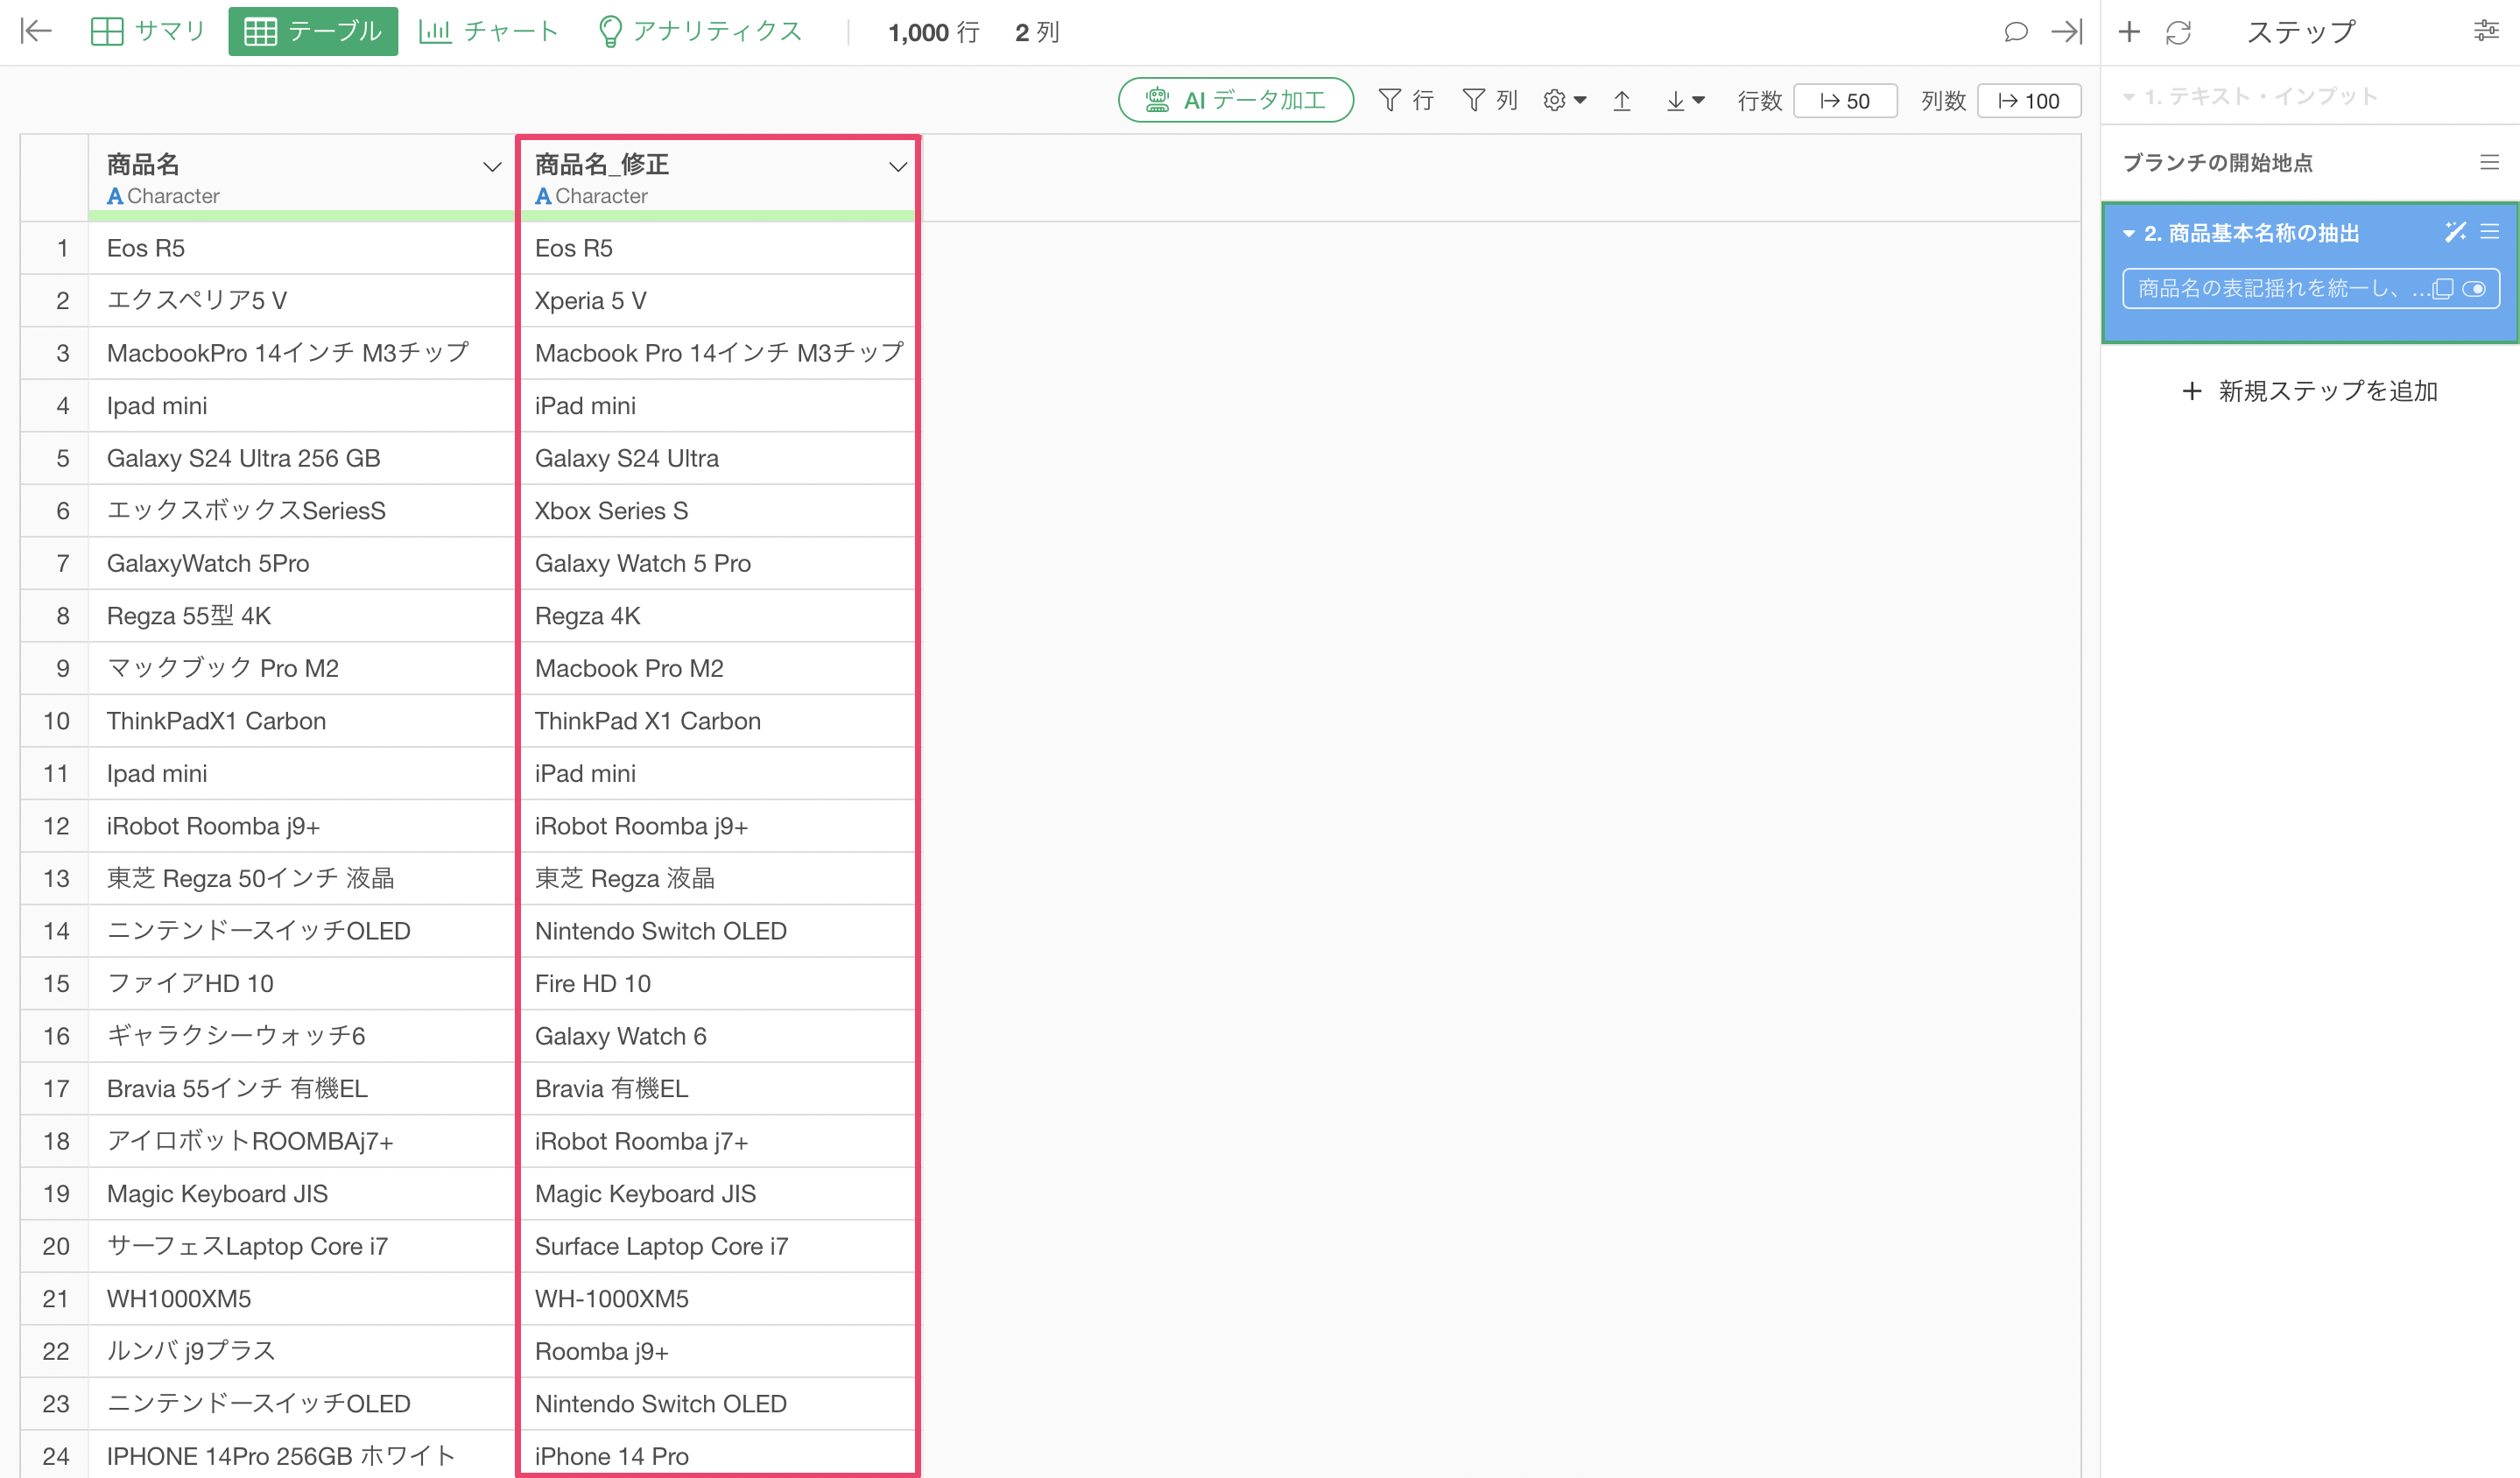Screen dimensions: 2520x1478
Task: Click the upload arrow icon in the toolbar
Action: pyautogui.click(x=1622, y=101)
